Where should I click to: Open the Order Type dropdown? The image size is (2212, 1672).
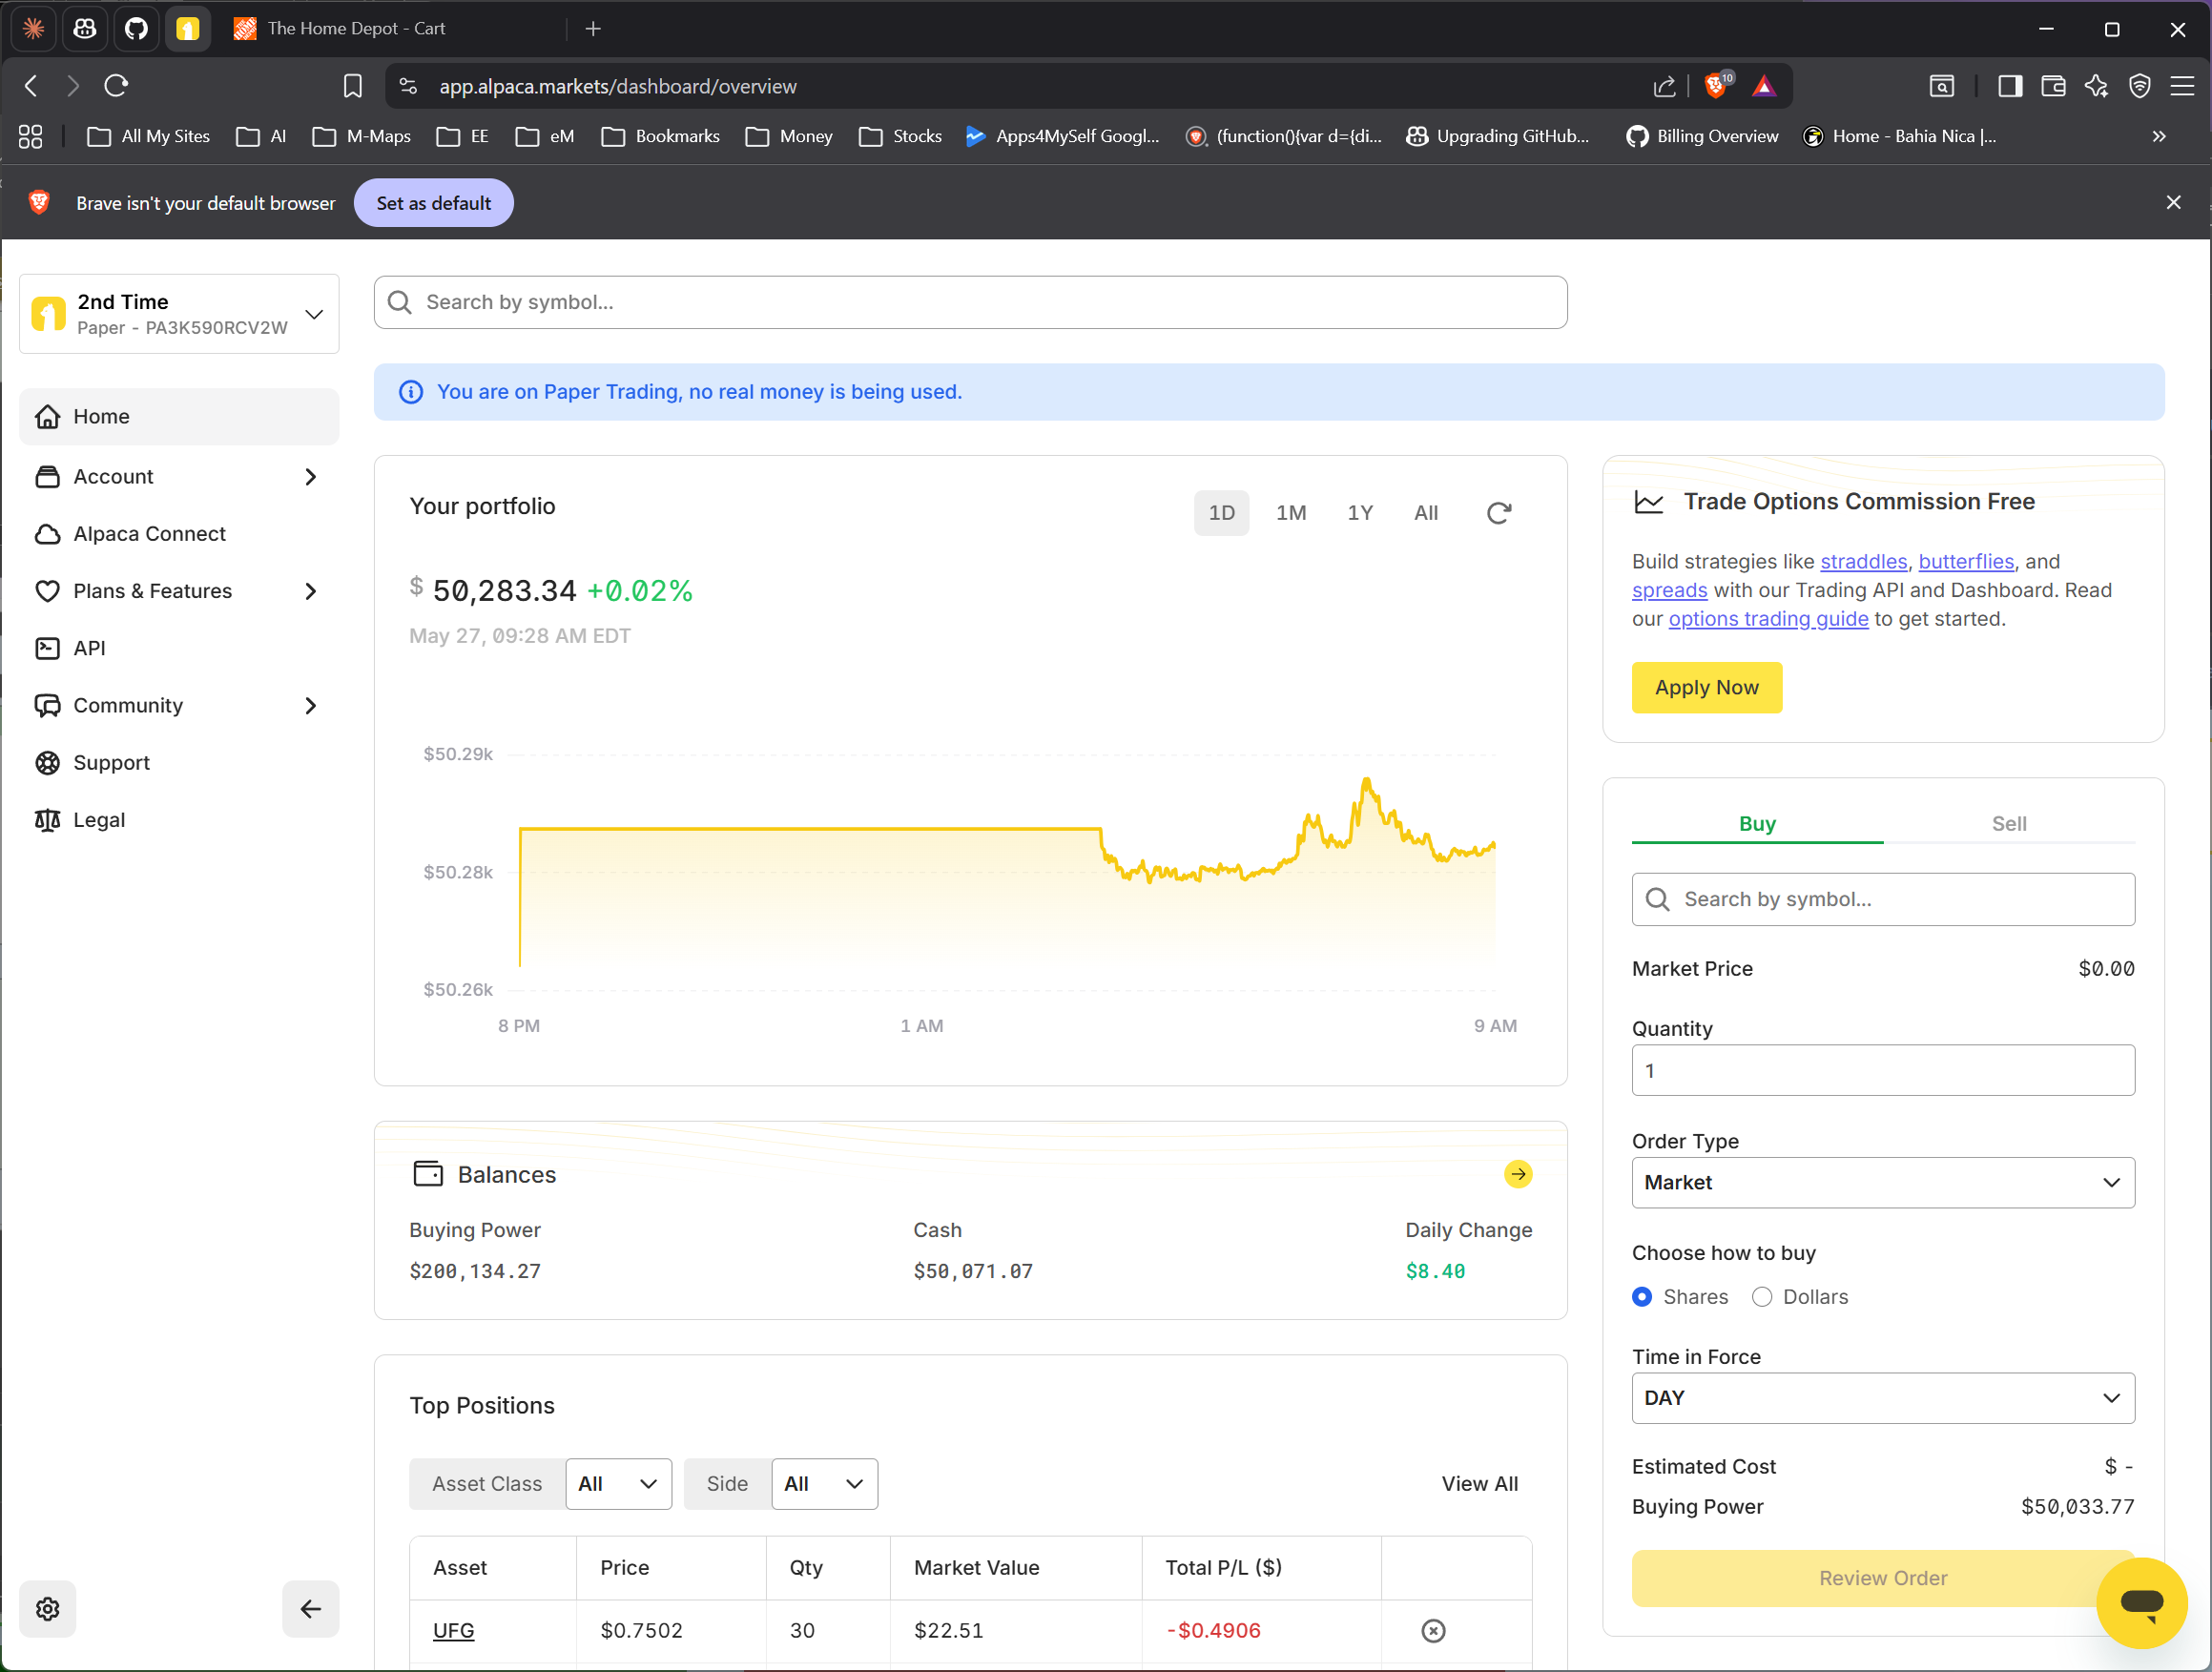1883,1183
